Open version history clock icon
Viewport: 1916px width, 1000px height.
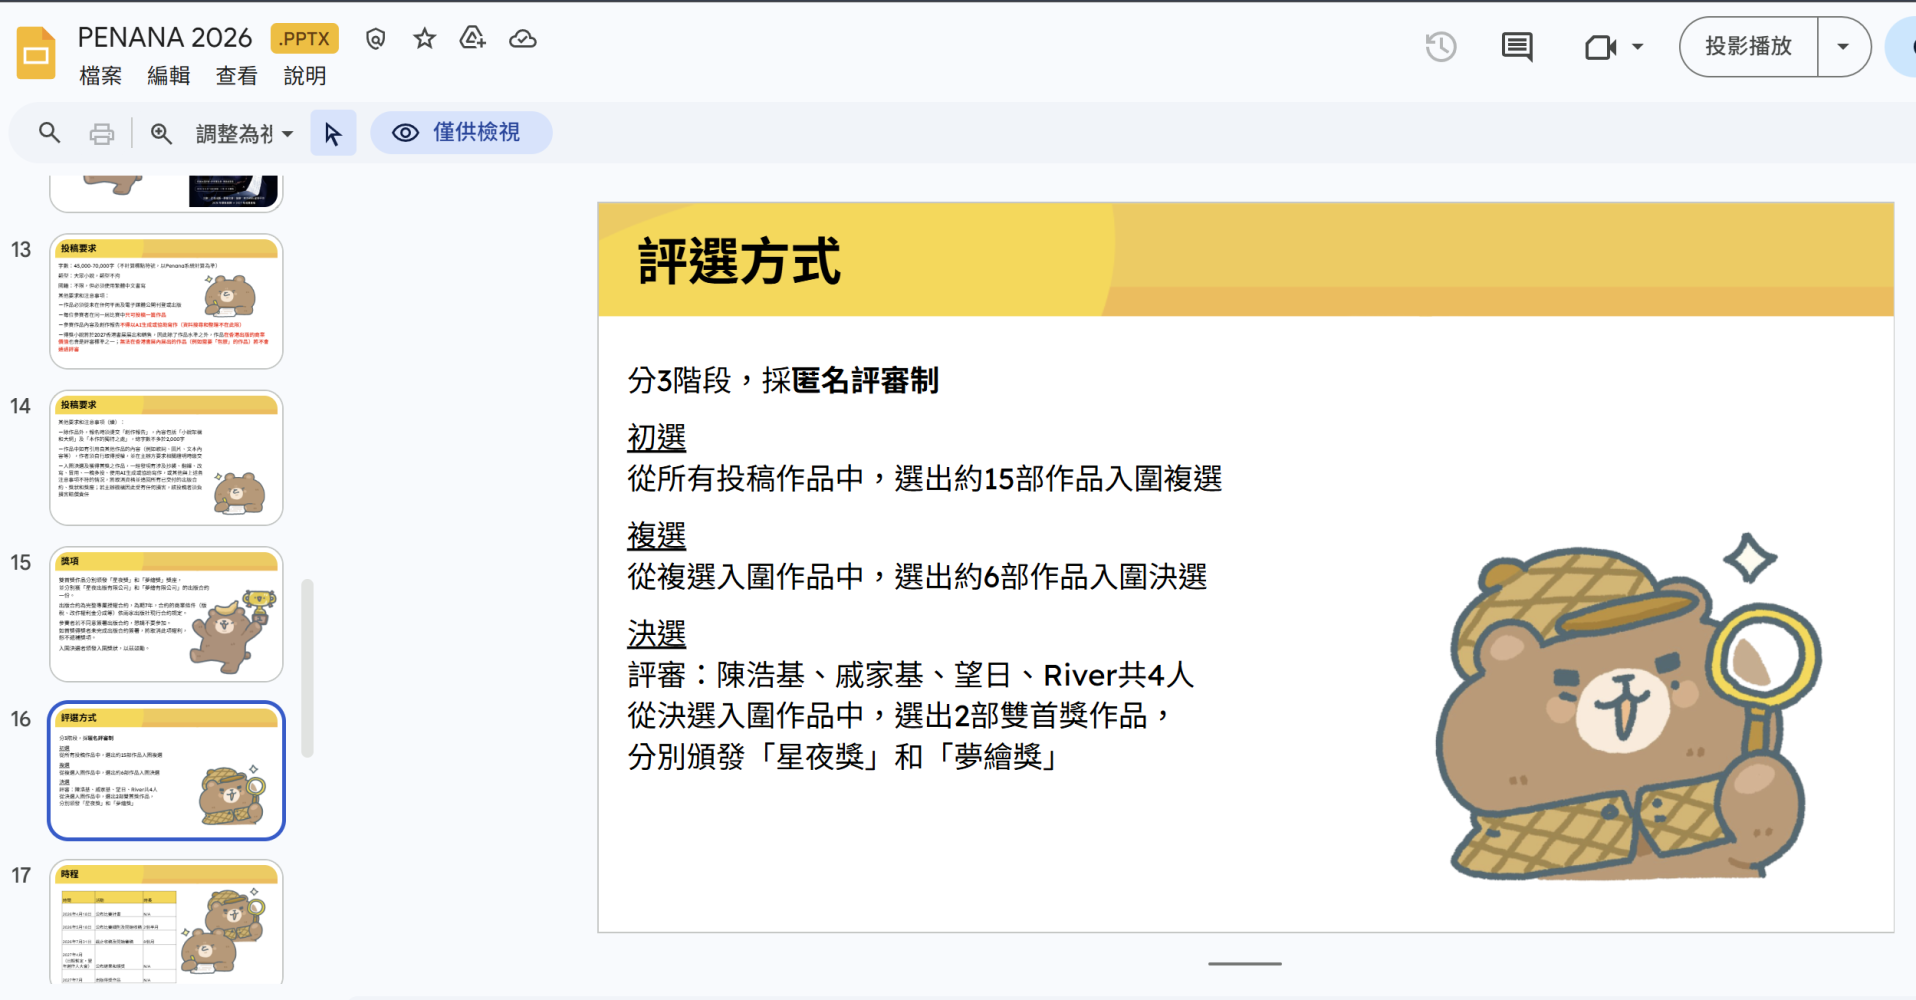point(1441,46)
